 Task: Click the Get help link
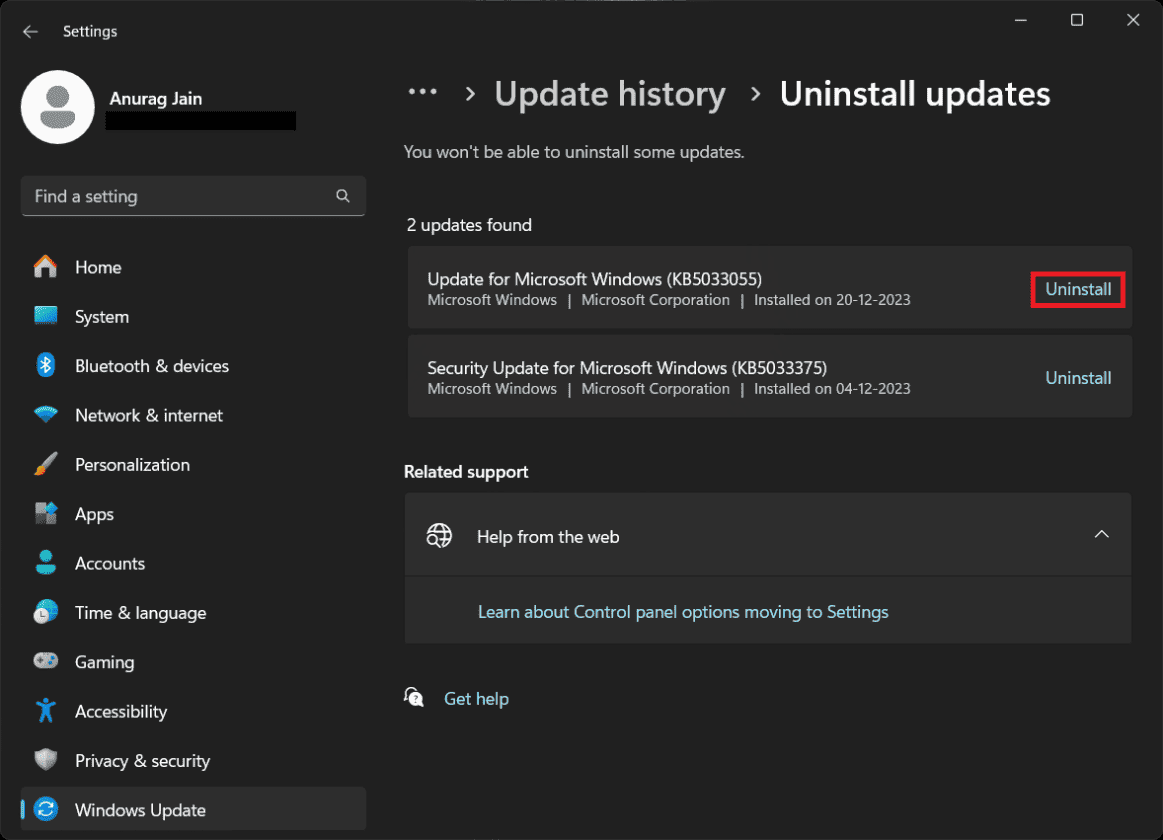tap(476, 698)
